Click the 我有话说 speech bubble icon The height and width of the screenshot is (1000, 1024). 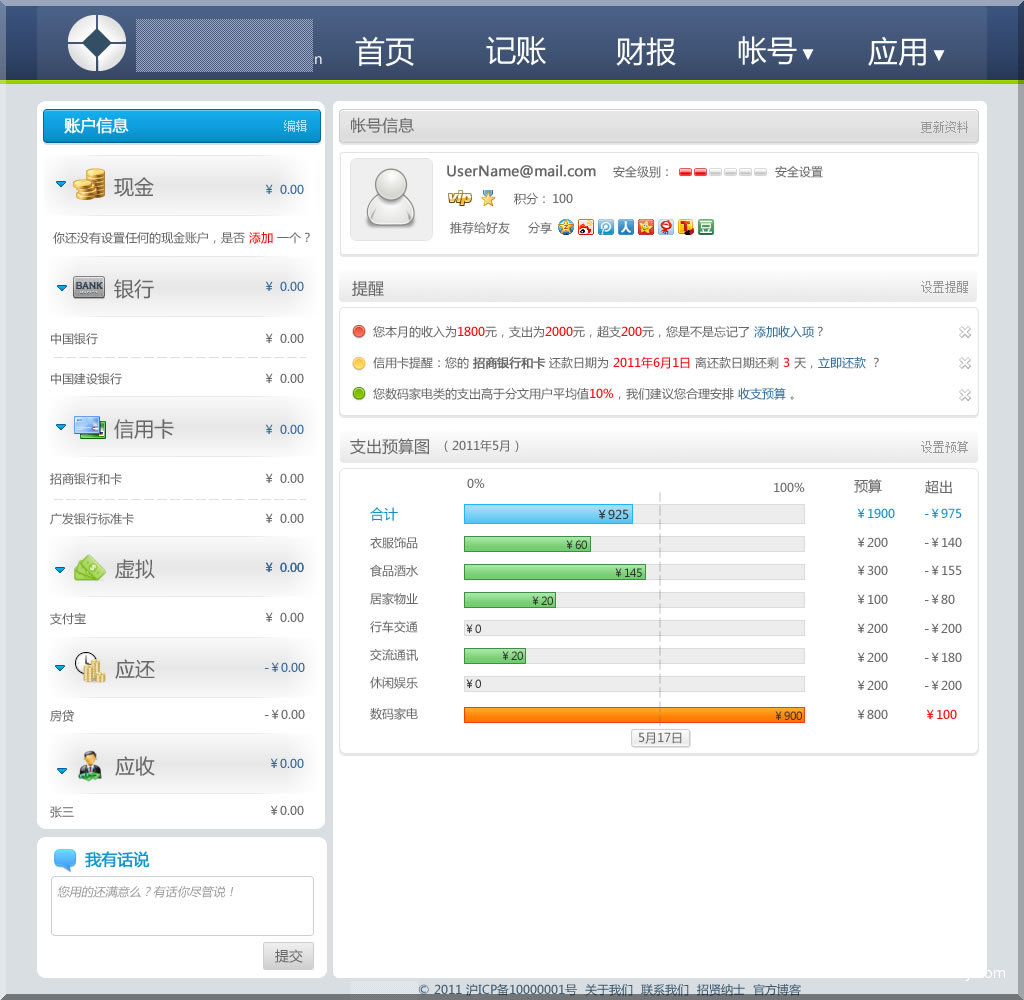[65, 860]
